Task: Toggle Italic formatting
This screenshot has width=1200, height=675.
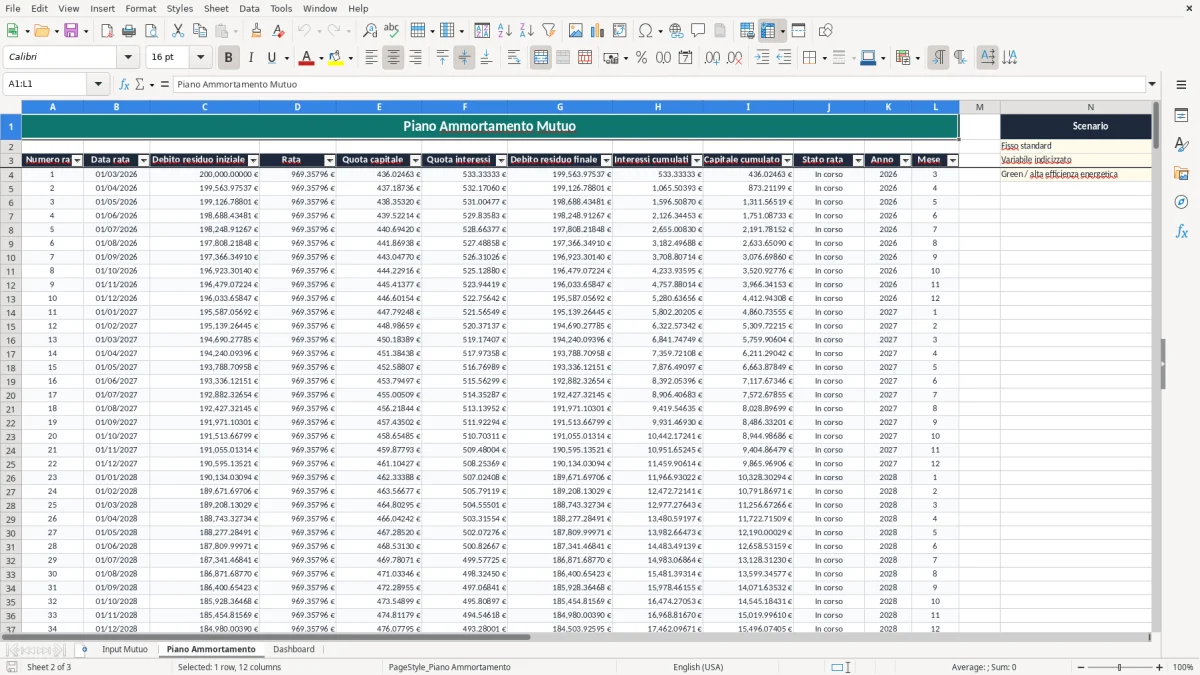Action: 250,58
